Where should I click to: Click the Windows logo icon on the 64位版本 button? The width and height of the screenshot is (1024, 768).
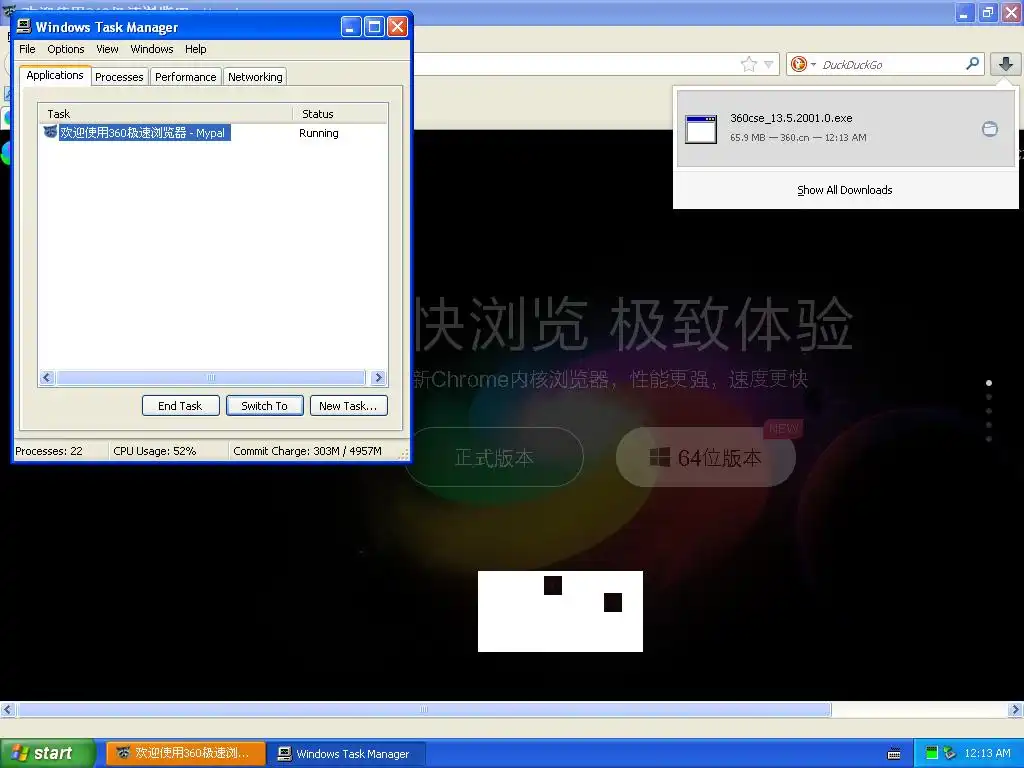point(660,457)
